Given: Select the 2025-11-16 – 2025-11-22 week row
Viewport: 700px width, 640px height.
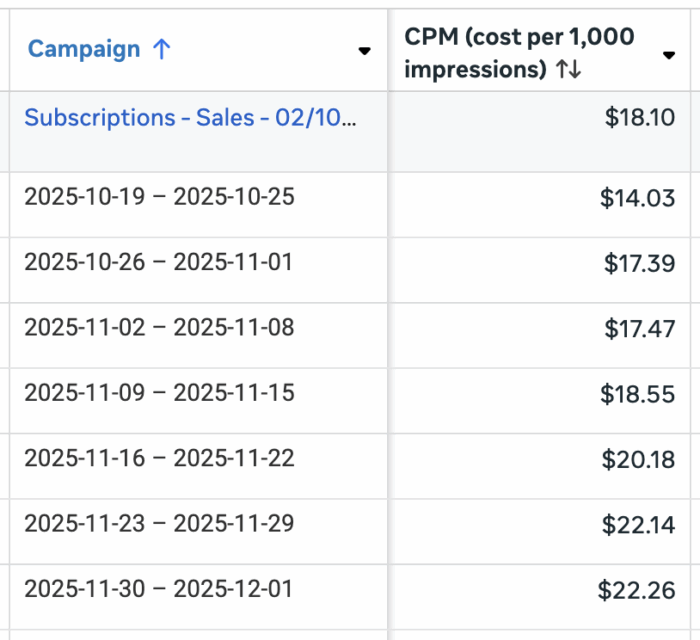Looking at the screenshot, I should coord(160,459).
